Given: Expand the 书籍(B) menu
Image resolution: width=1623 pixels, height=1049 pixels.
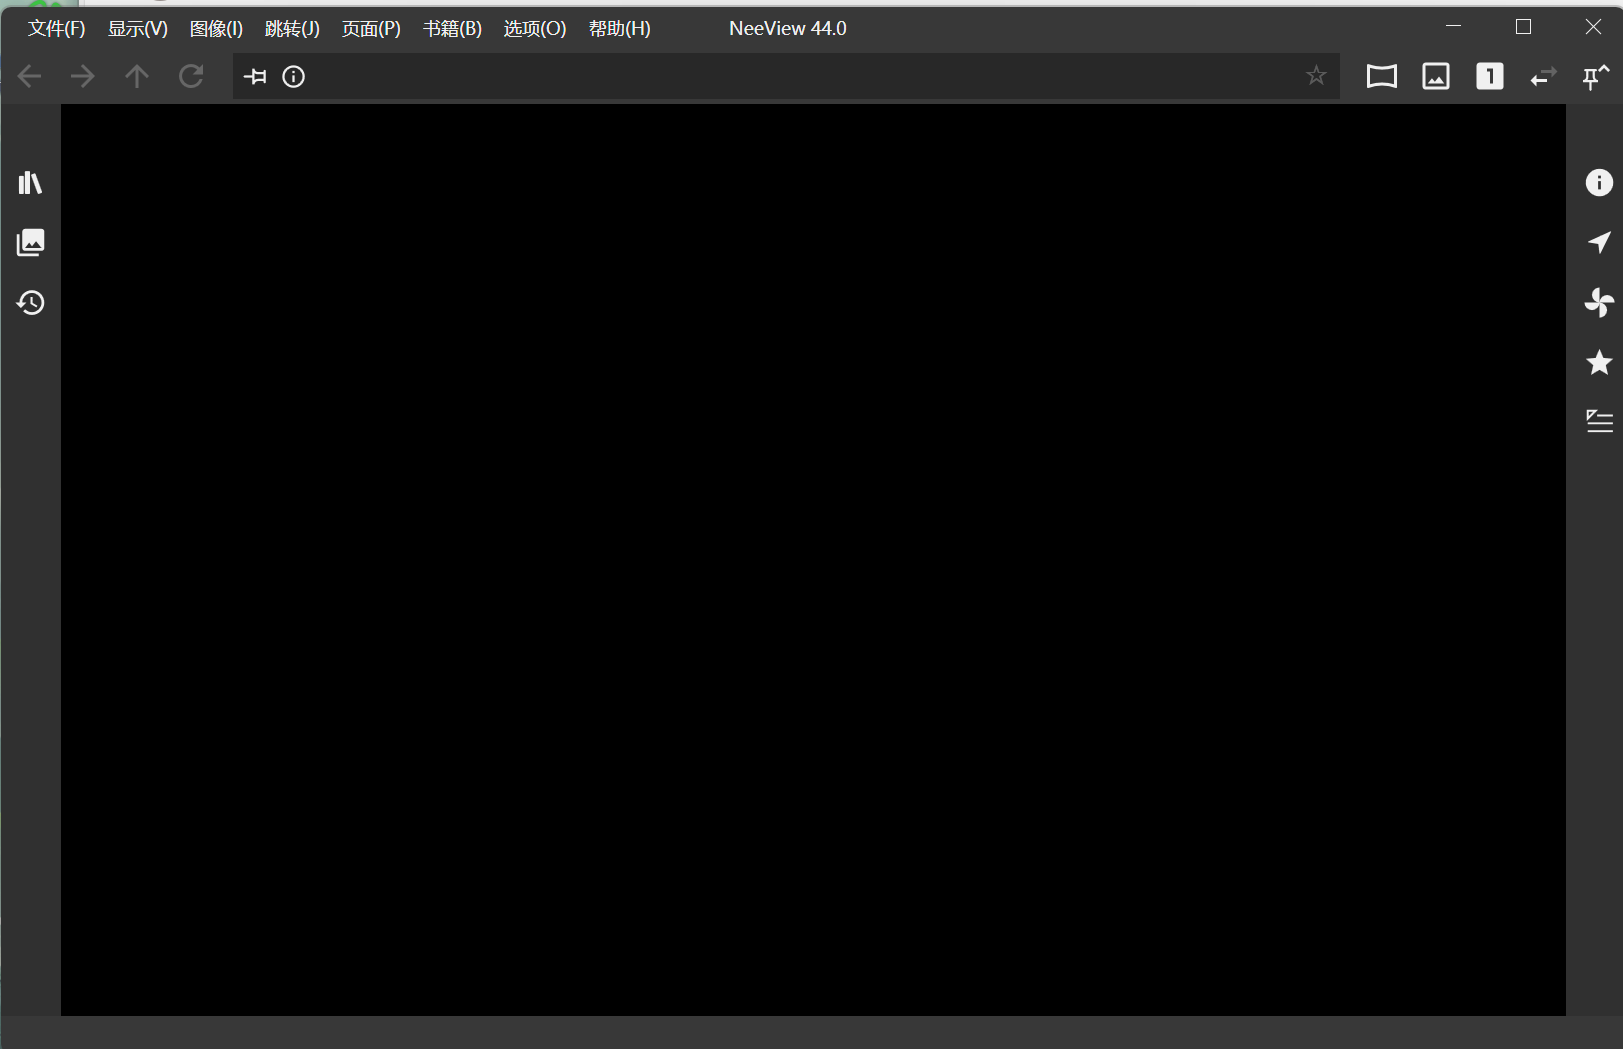Looking at the screenshot, I should coord(452,29).
